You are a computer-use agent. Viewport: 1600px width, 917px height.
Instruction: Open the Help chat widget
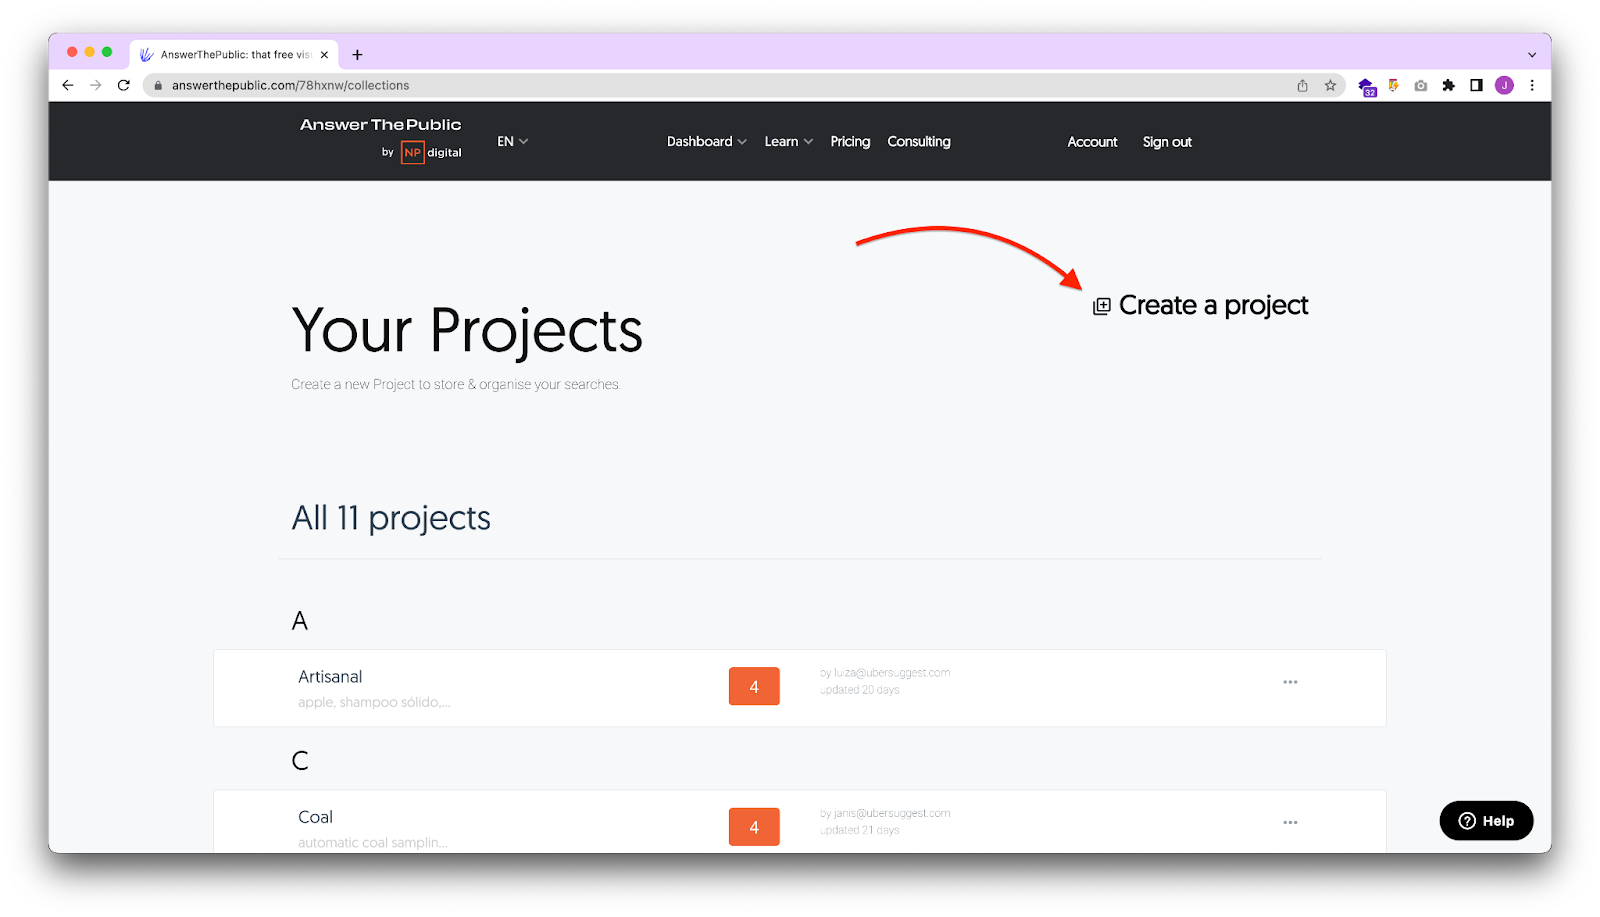tap(1486, 821)
